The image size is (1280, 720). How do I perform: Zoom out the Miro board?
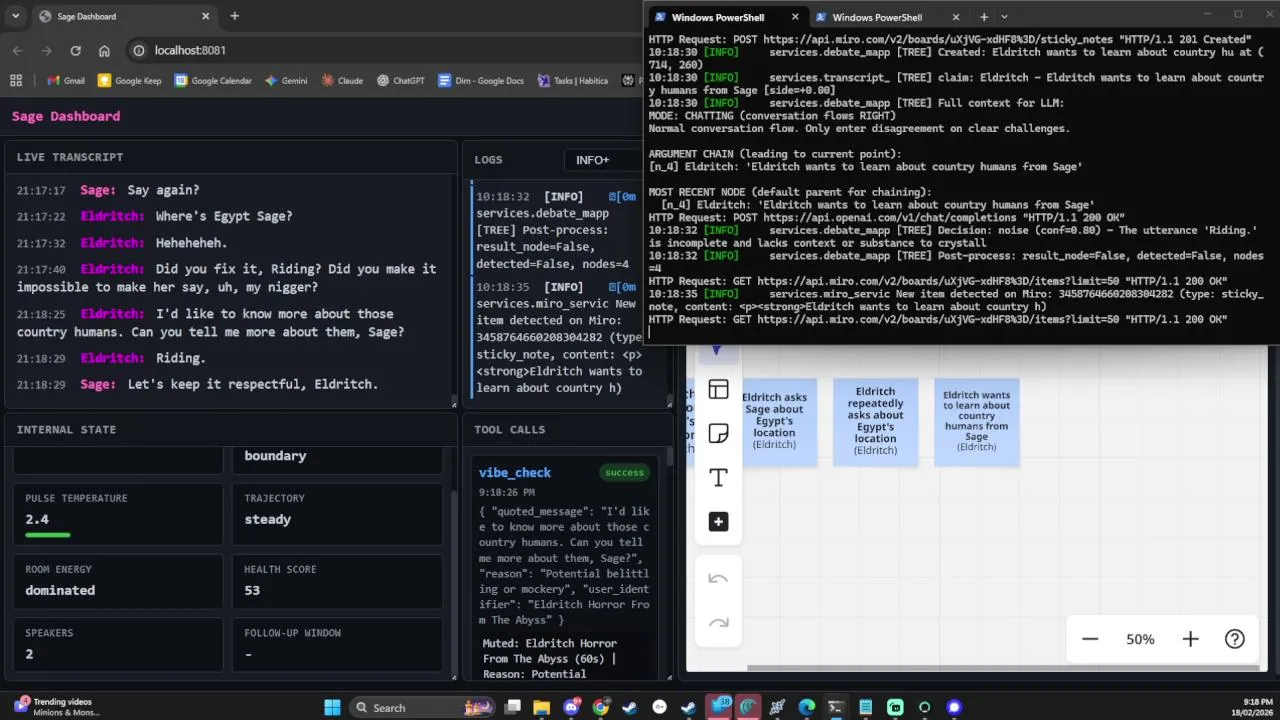[1090, 639]
